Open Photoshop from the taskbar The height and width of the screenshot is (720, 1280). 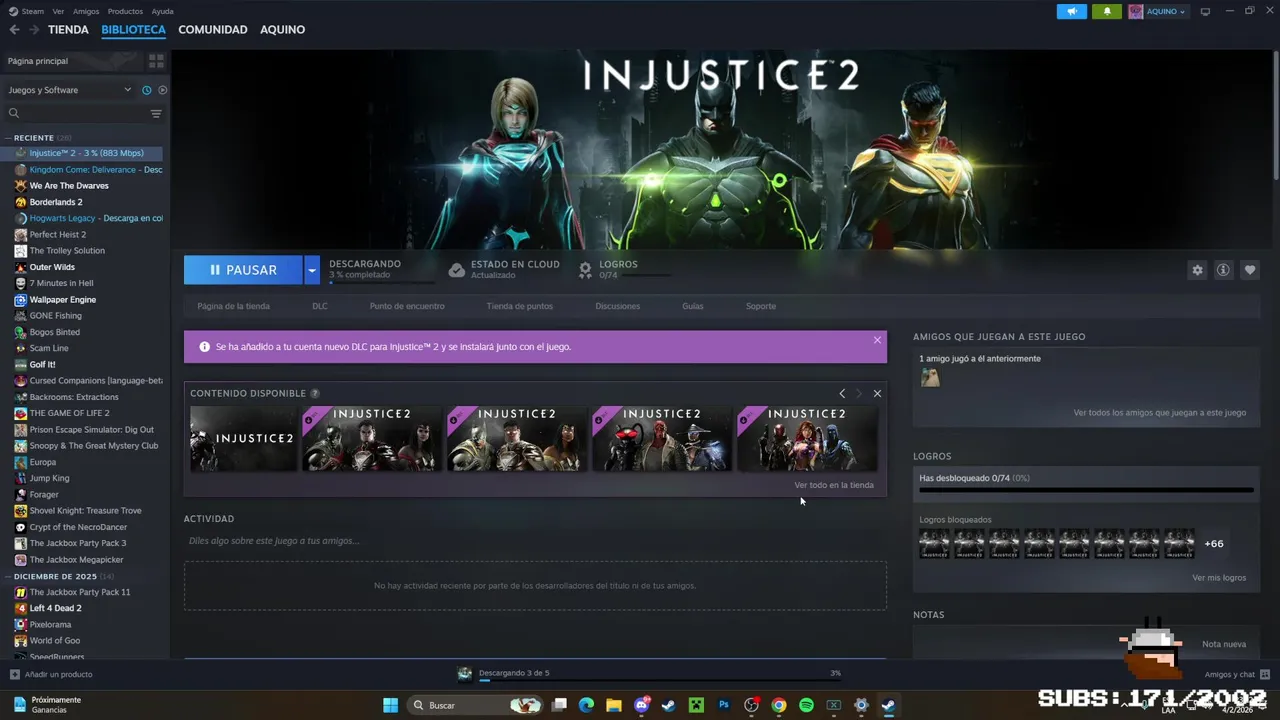pos(724,705)
